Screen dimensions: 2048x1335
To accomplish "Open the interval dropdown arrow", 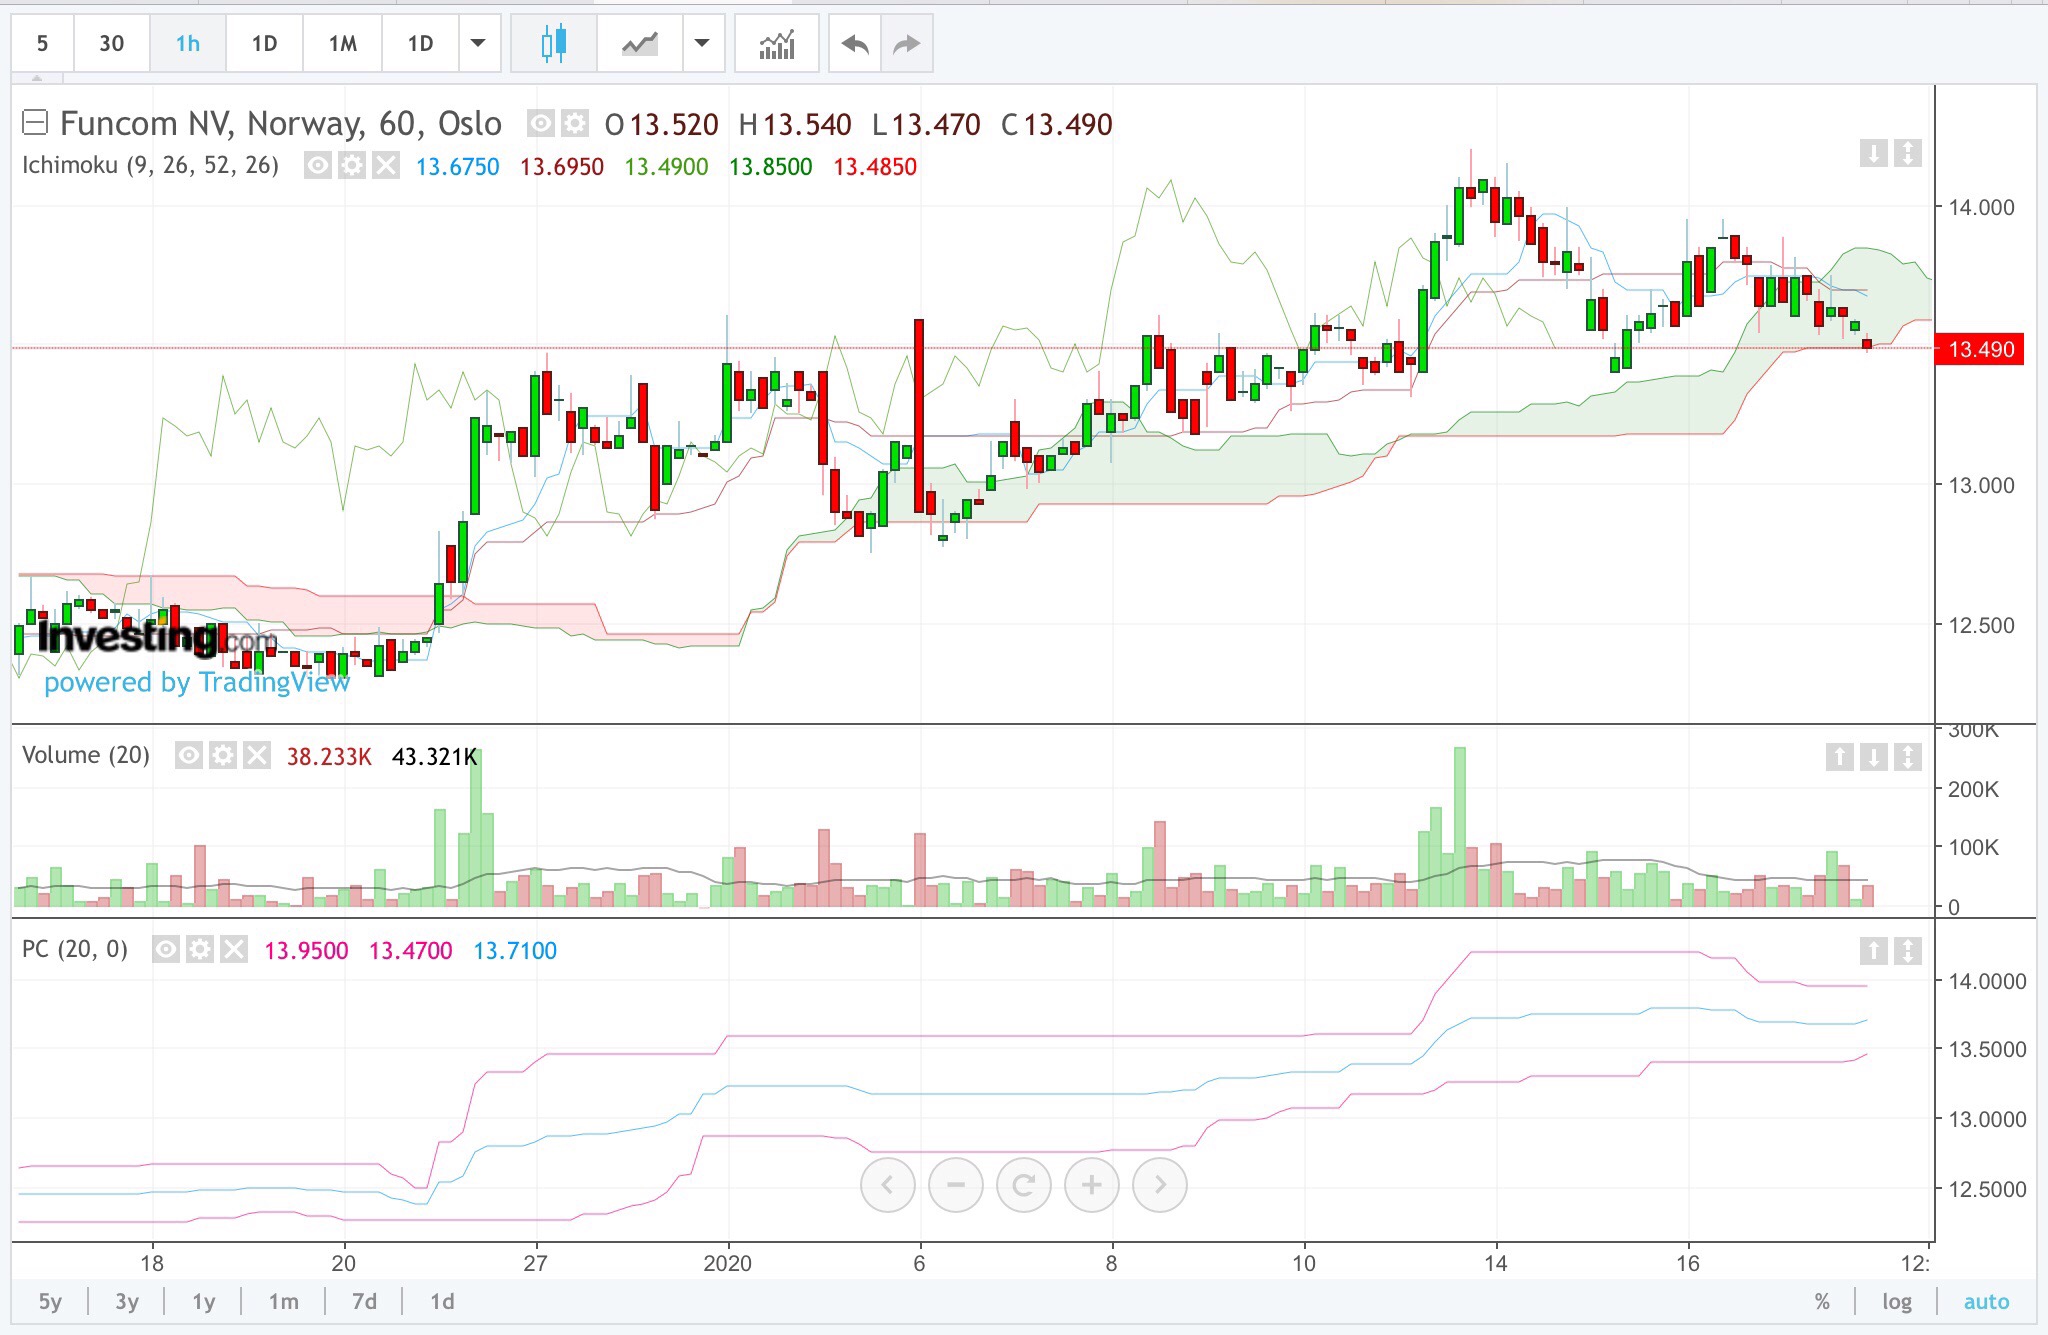I will [x=478, y=43].
